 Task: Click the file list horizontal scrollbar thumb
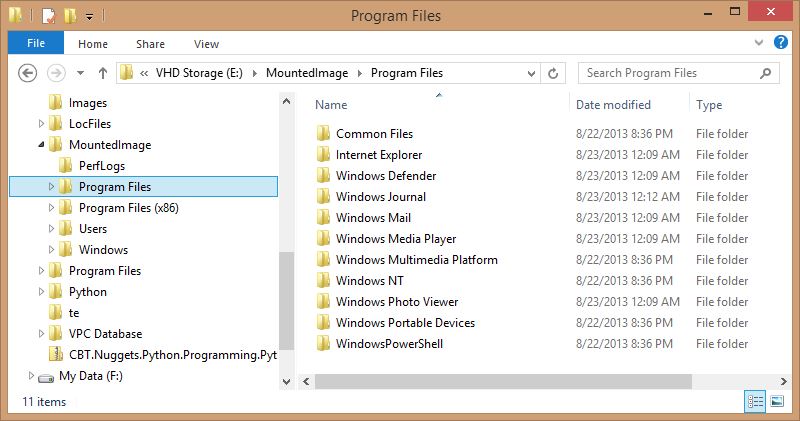(x=503, y=381)
